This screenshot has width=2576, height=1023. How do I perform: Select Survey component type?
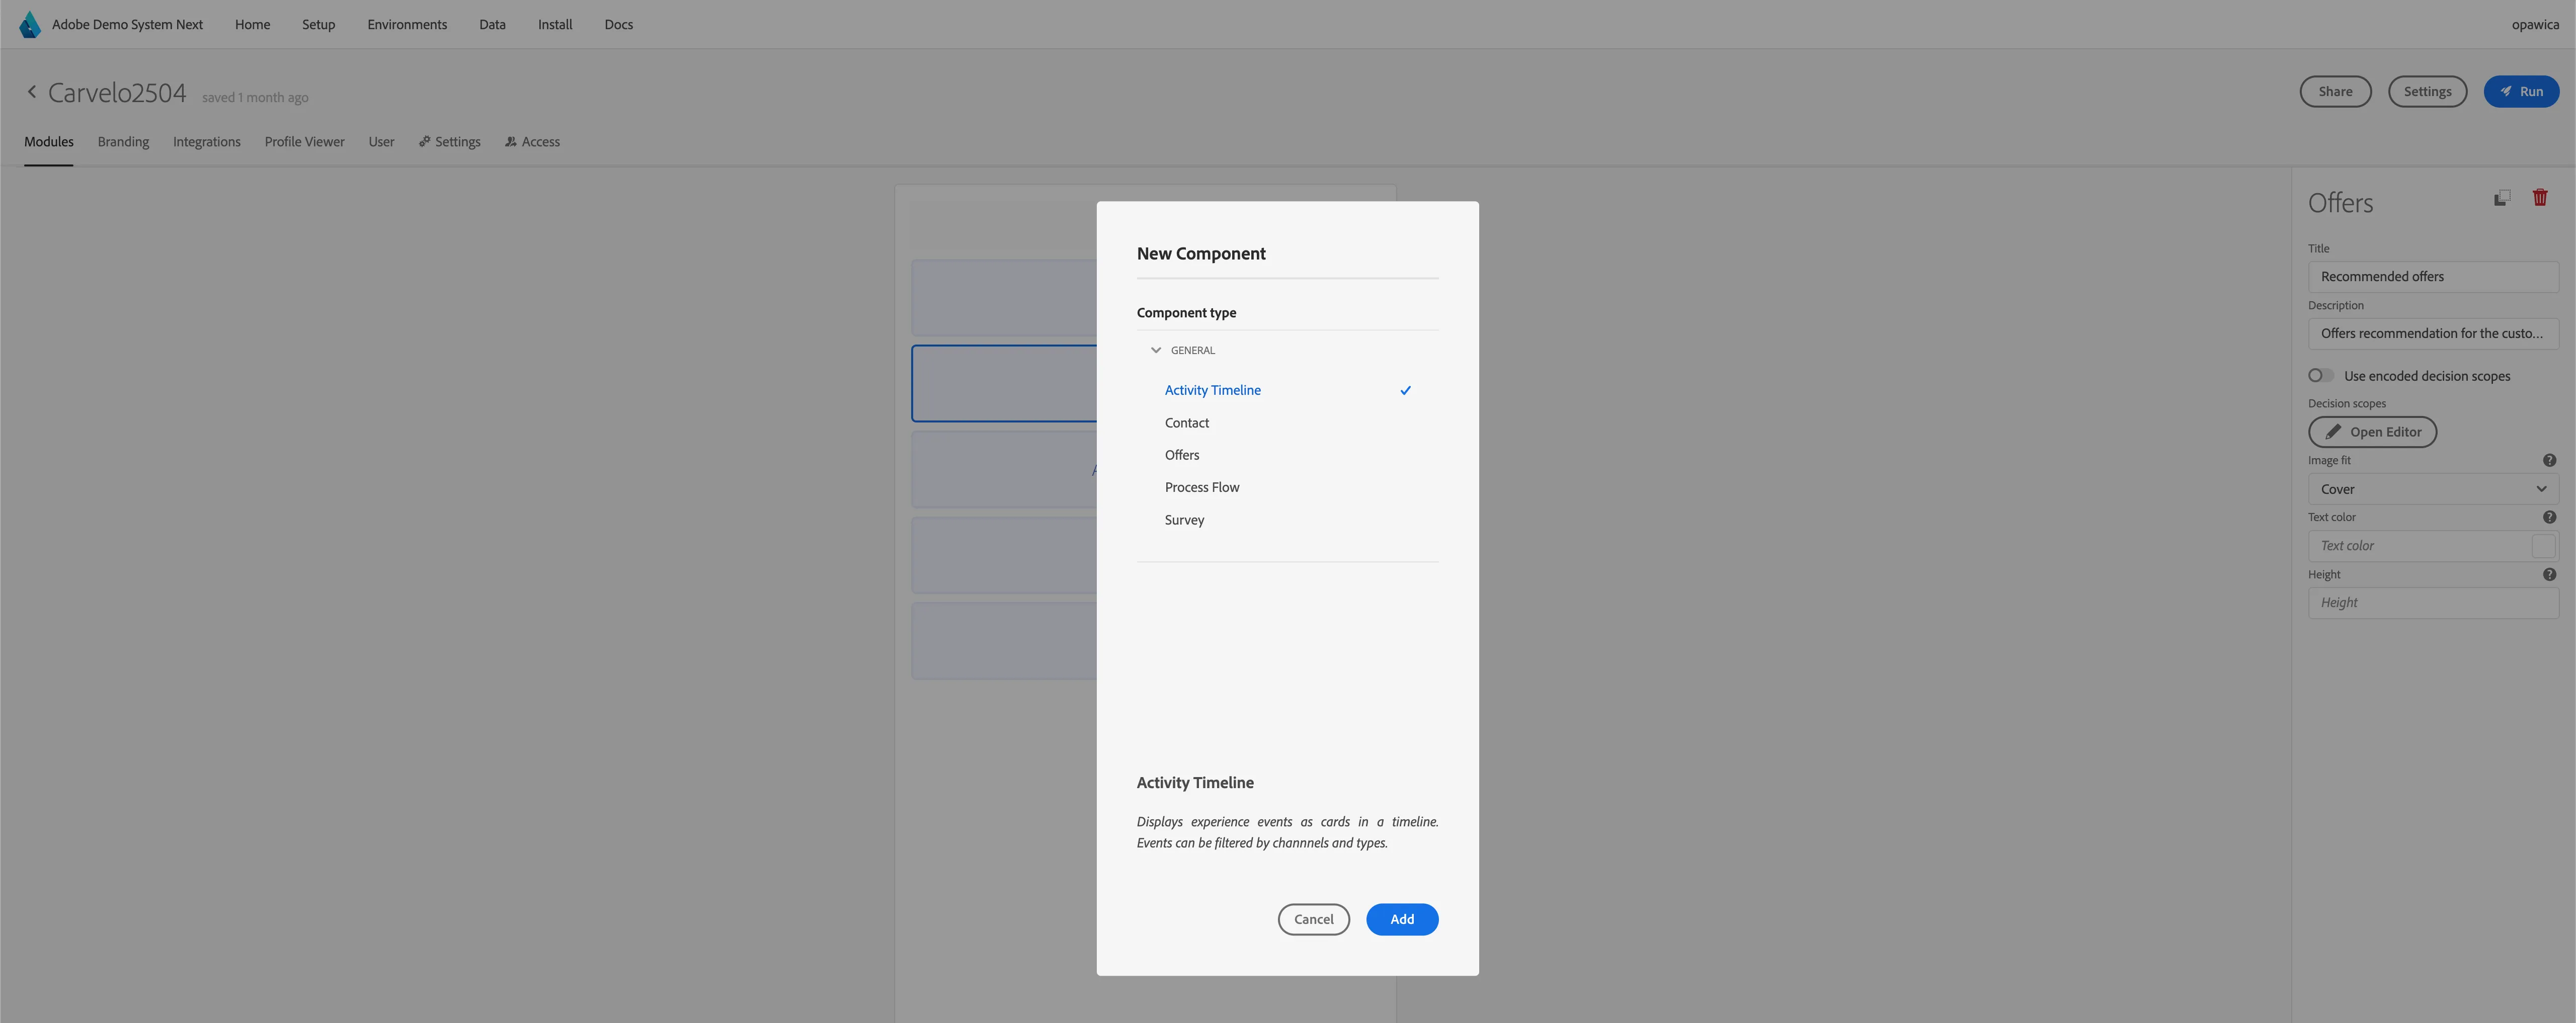(x=1287, y=520)
